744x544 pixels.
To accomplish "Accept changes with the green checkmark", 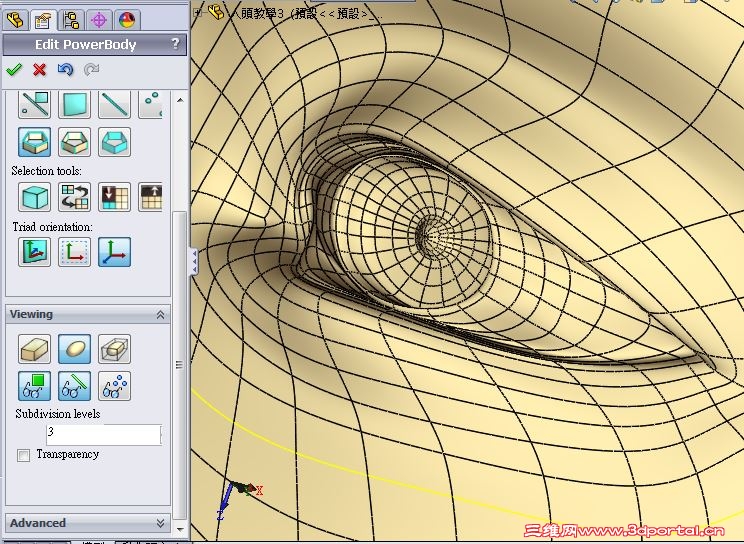I will pyautogui.click(x=14, y=70).
